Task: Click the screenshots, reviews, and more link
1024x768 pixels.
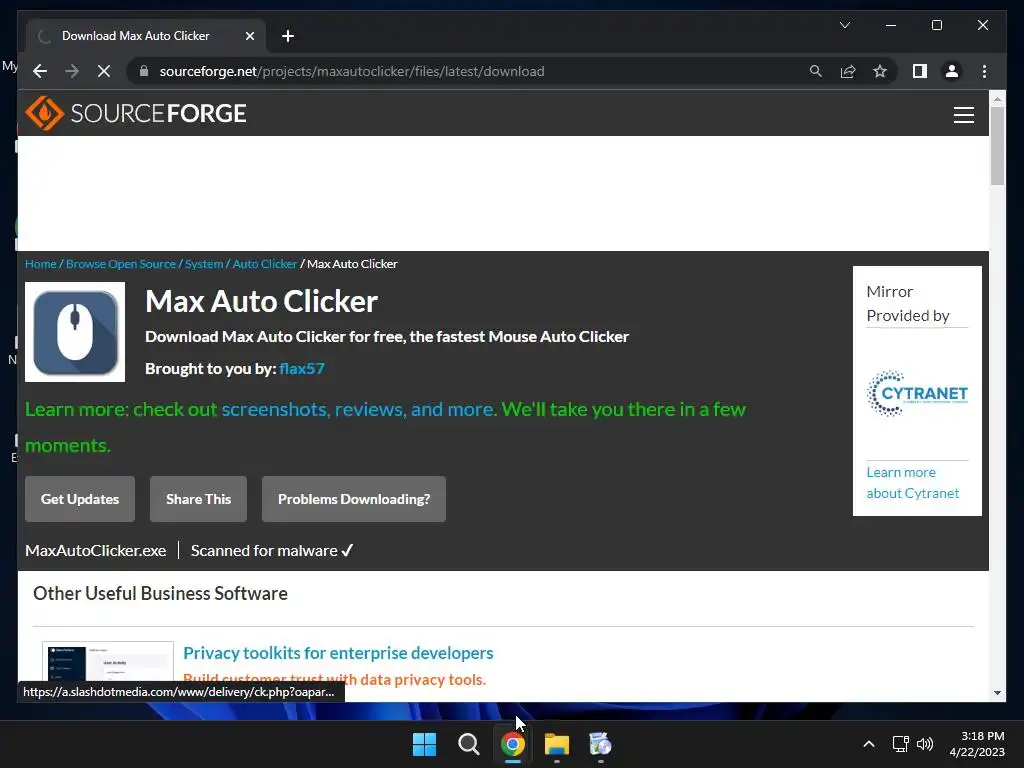Action: (x=358, y=409)
